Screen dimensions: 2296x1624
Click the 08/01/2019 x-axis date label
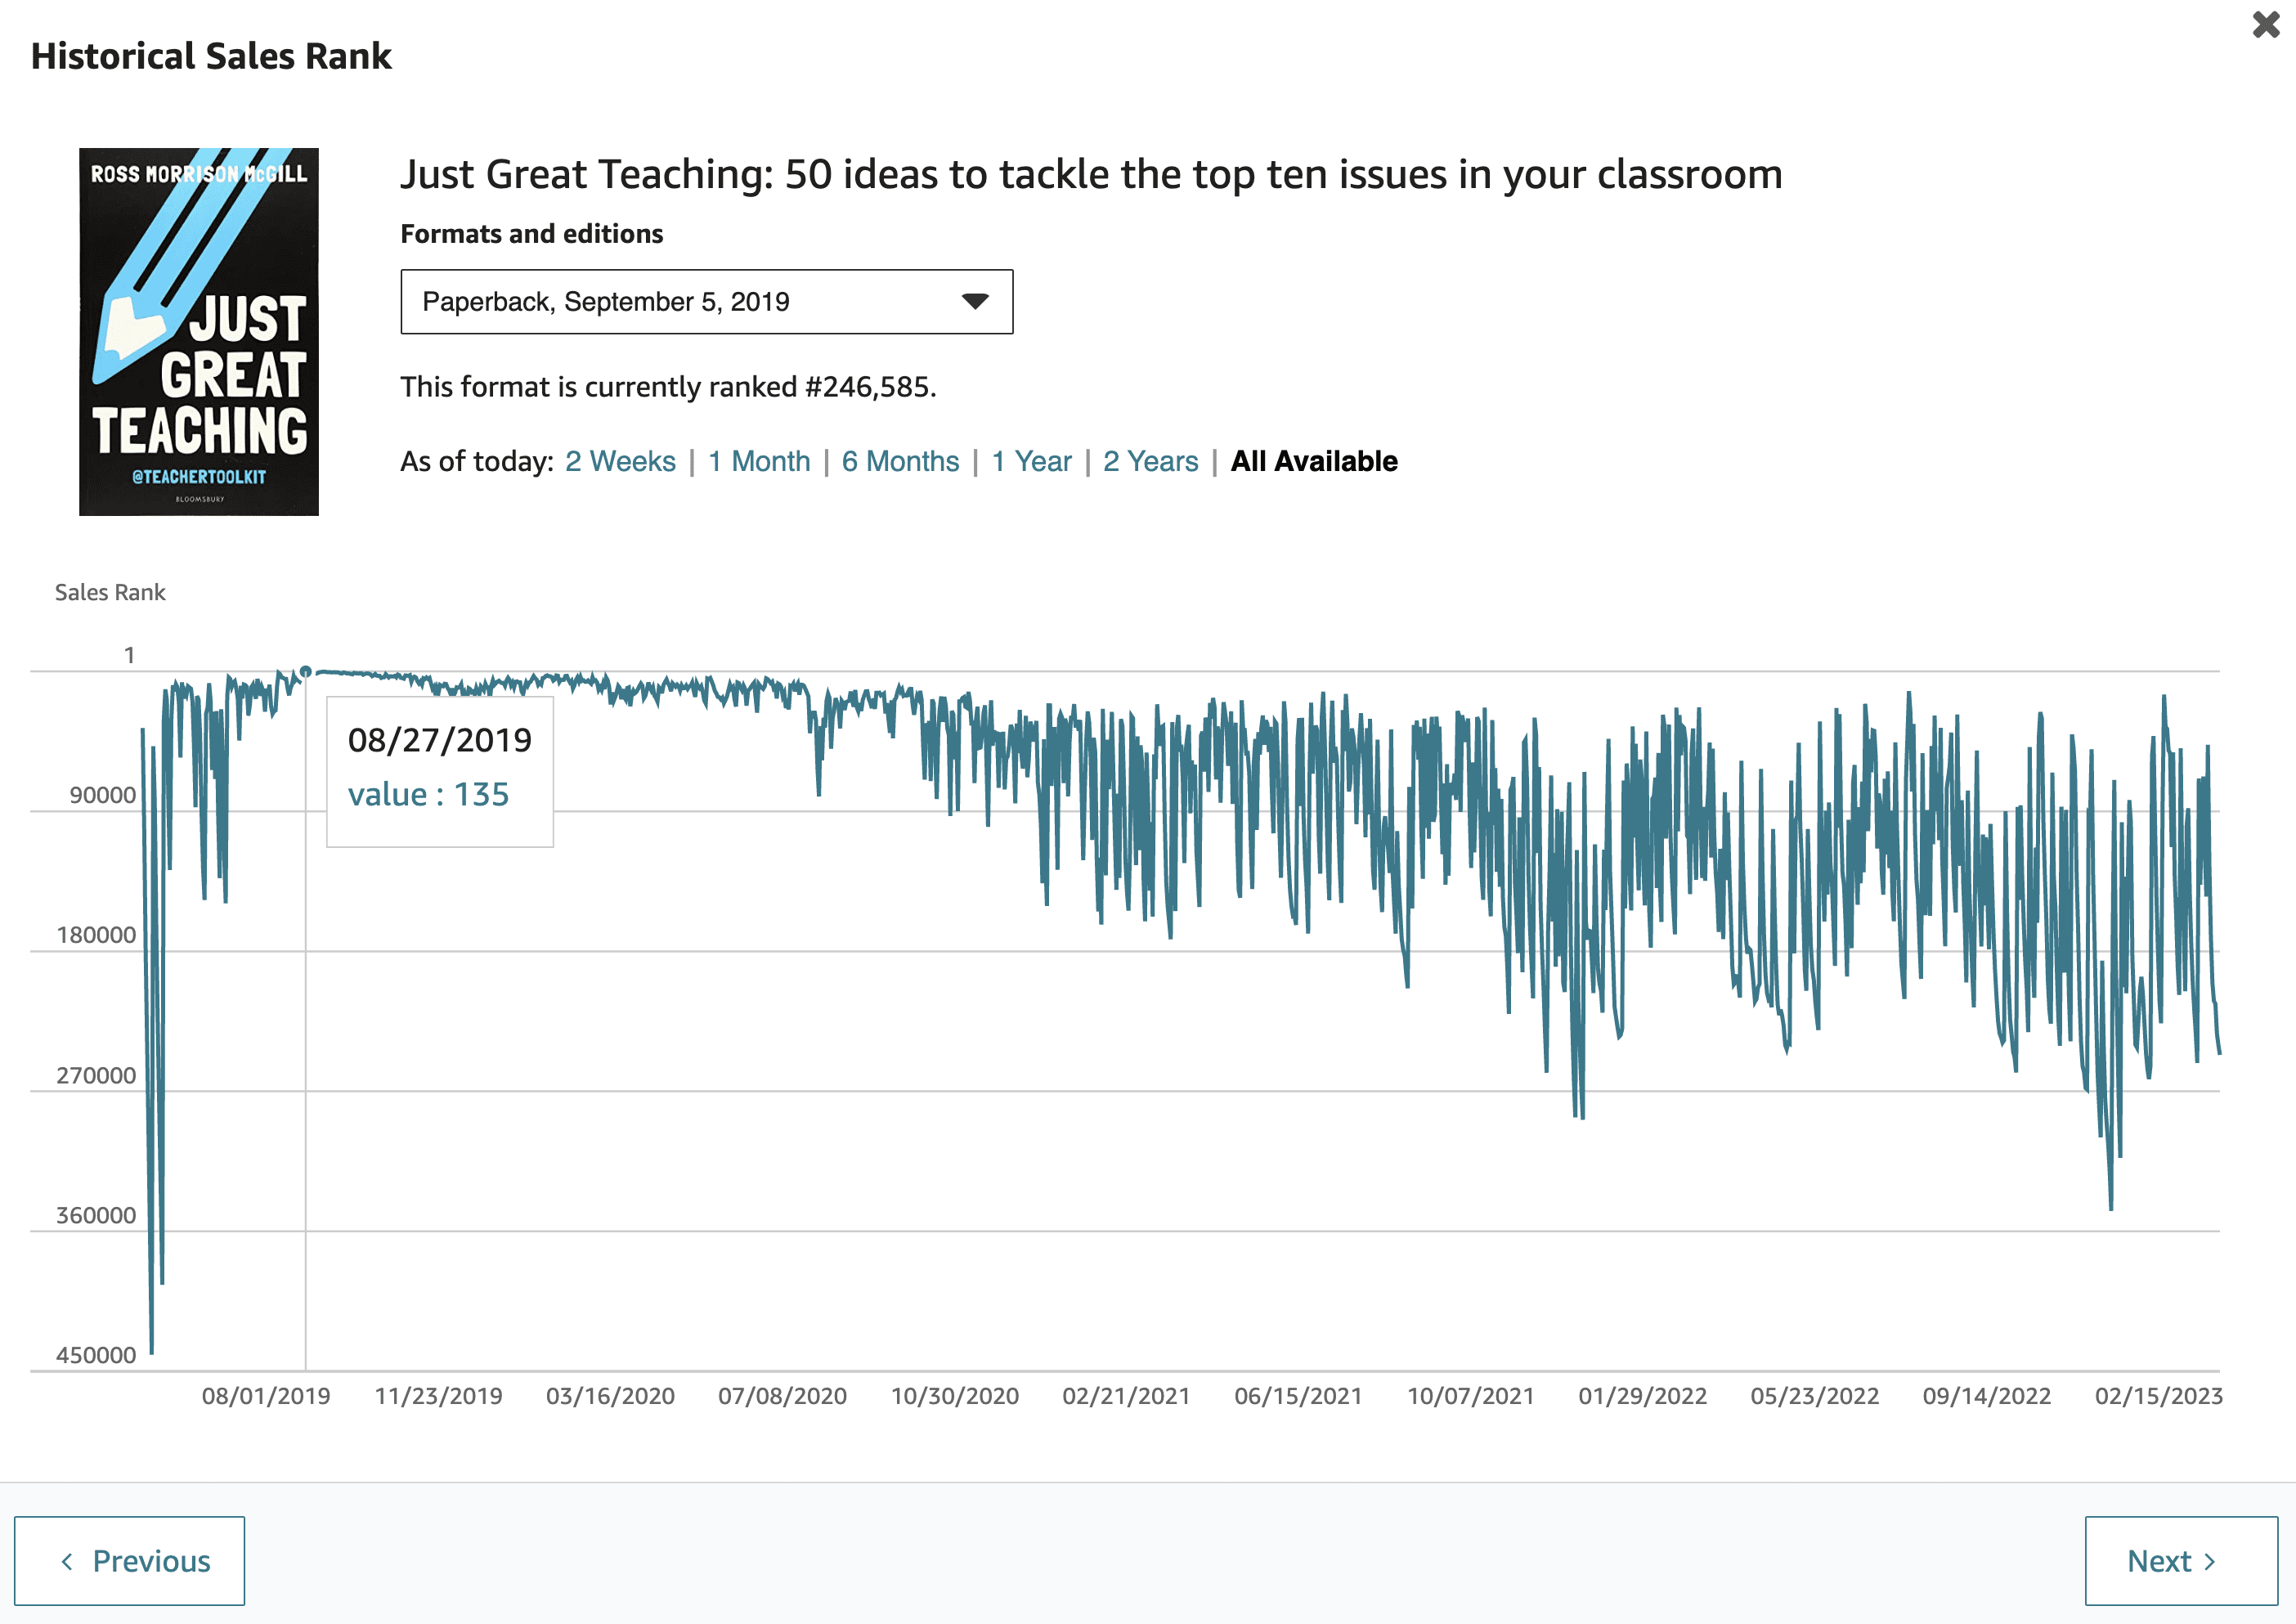[x=266, y=1396]
